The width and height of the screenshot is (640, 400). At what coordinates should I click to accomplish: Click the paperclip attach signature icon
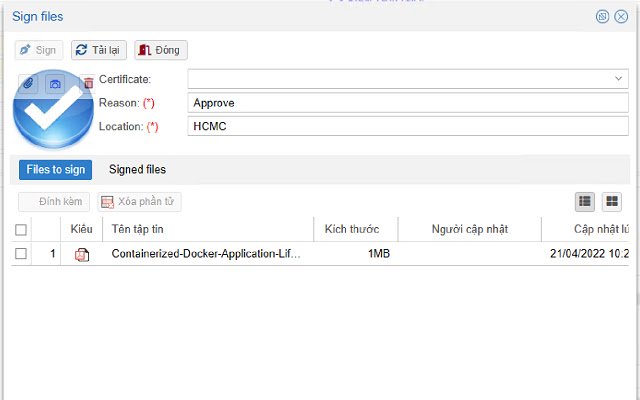28,84
